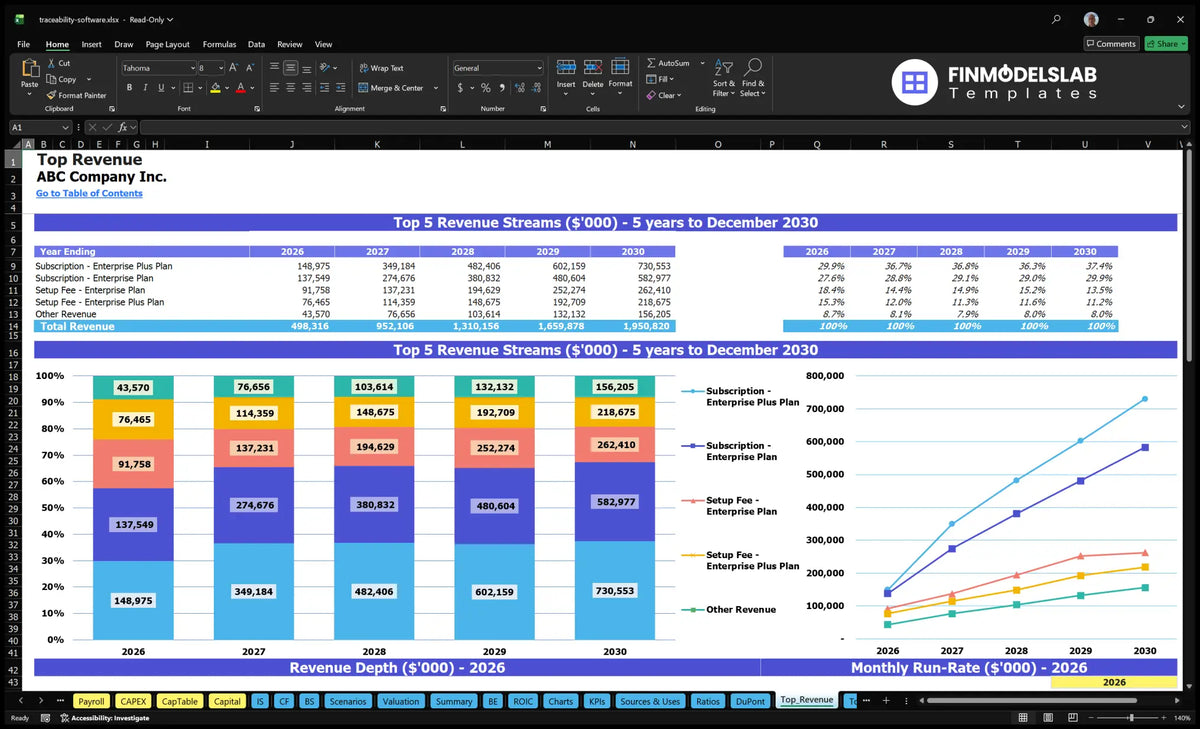Toggle Wrap Text
This screenshot has height=729, width=1200.
click(381, 68)
